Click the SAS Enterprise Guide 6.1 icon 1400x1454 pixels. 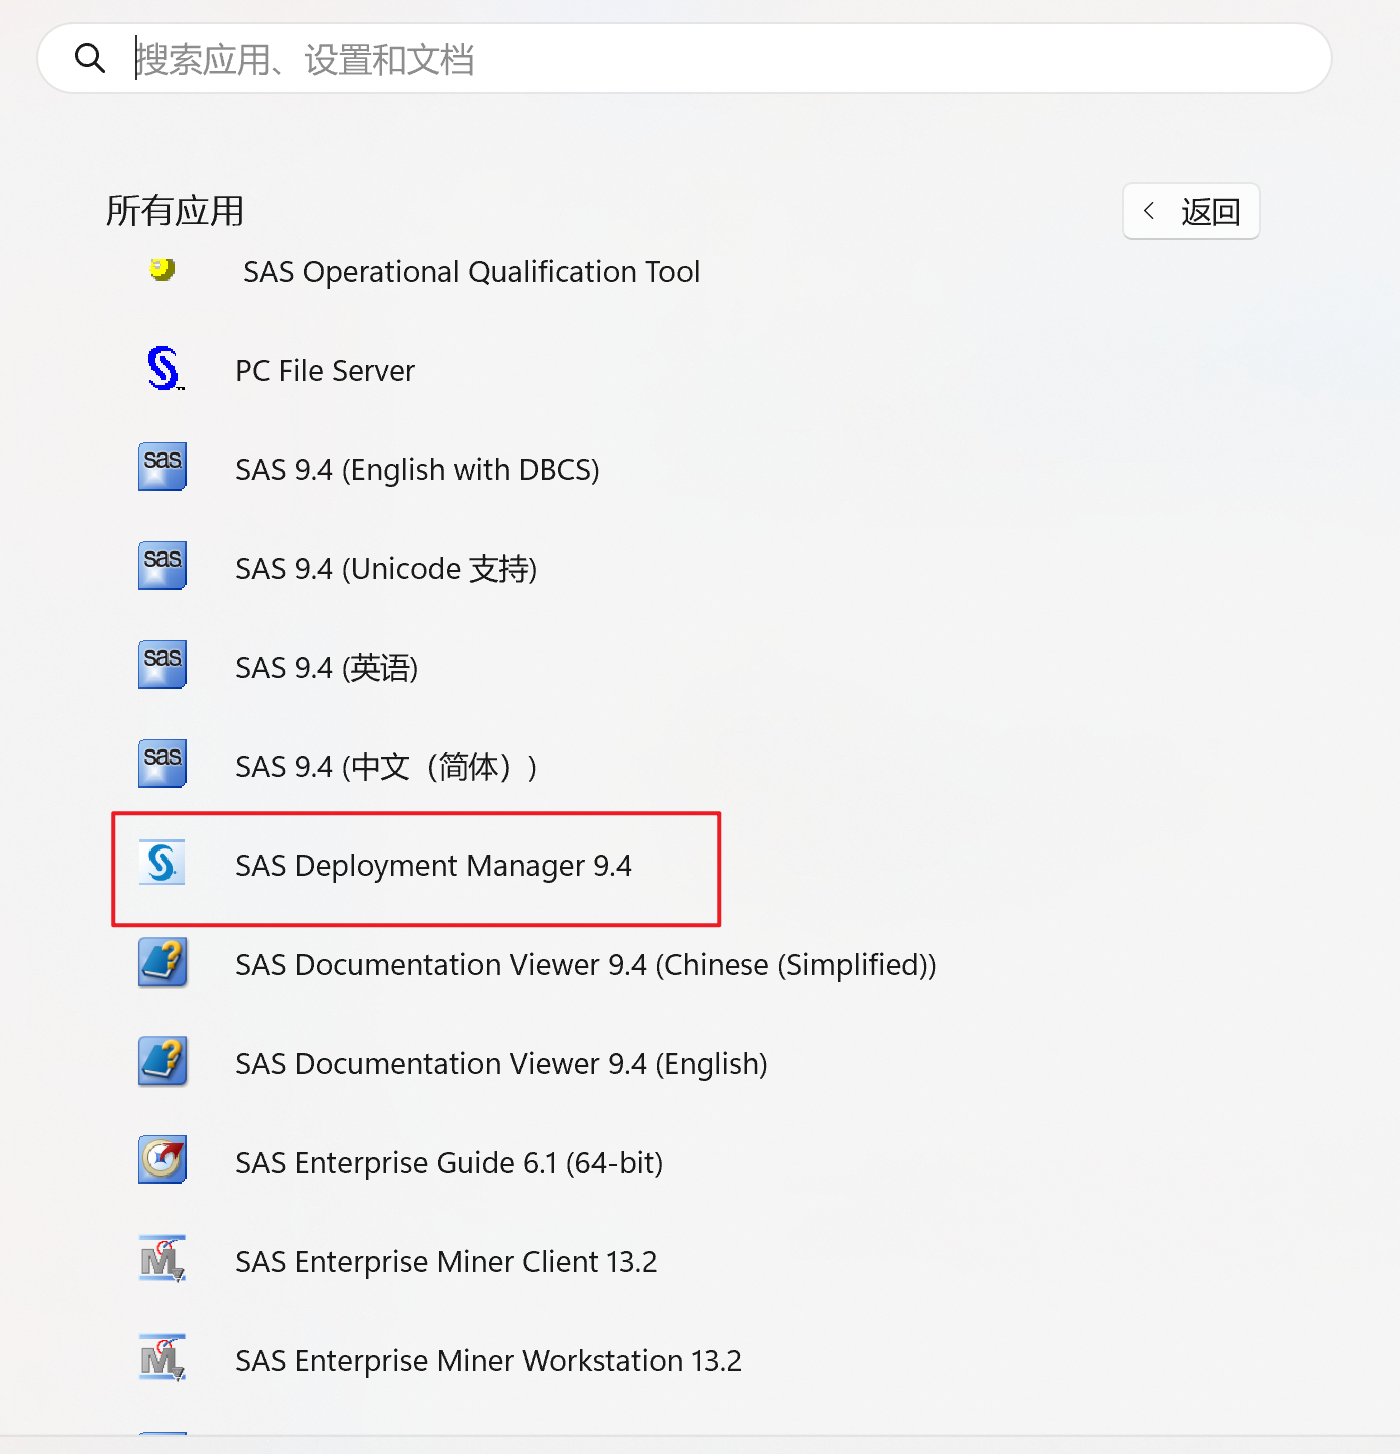[162, 1160]
